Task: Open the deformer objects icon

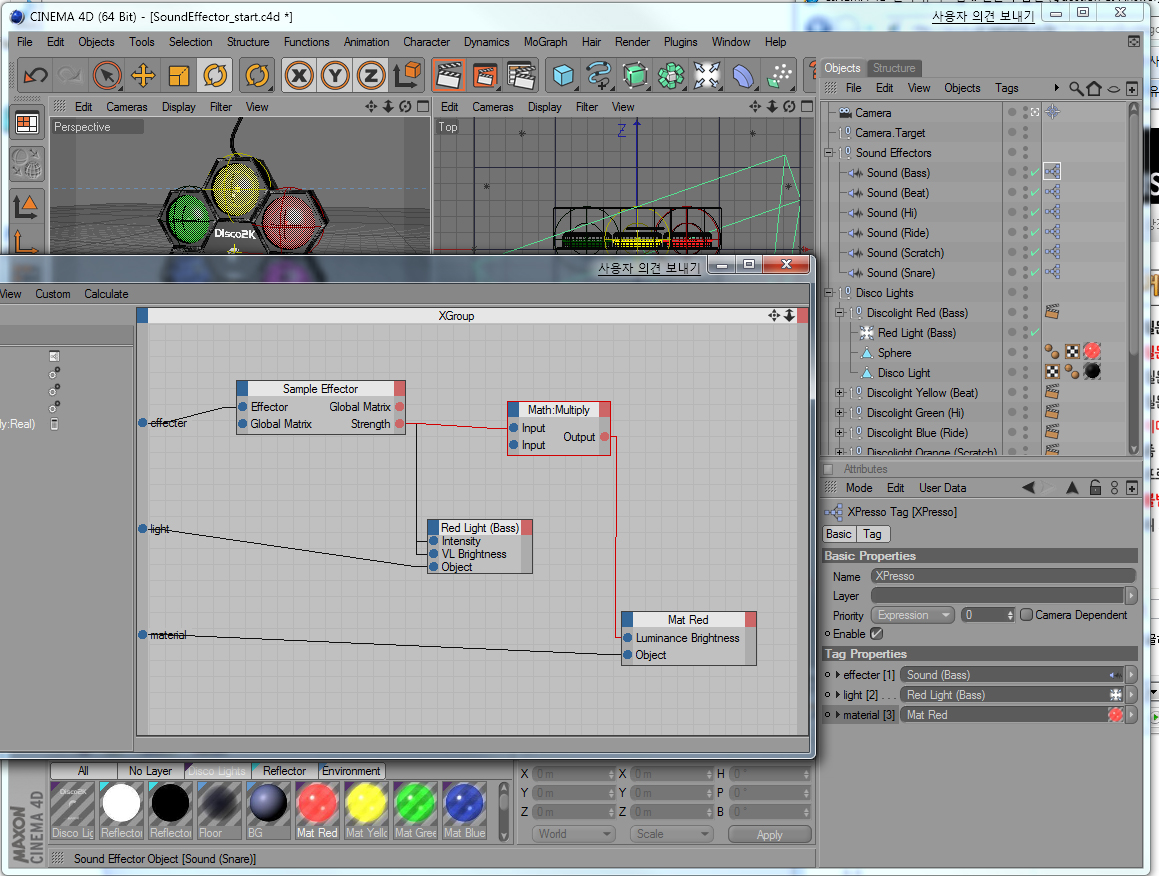Action: [744, 75]
